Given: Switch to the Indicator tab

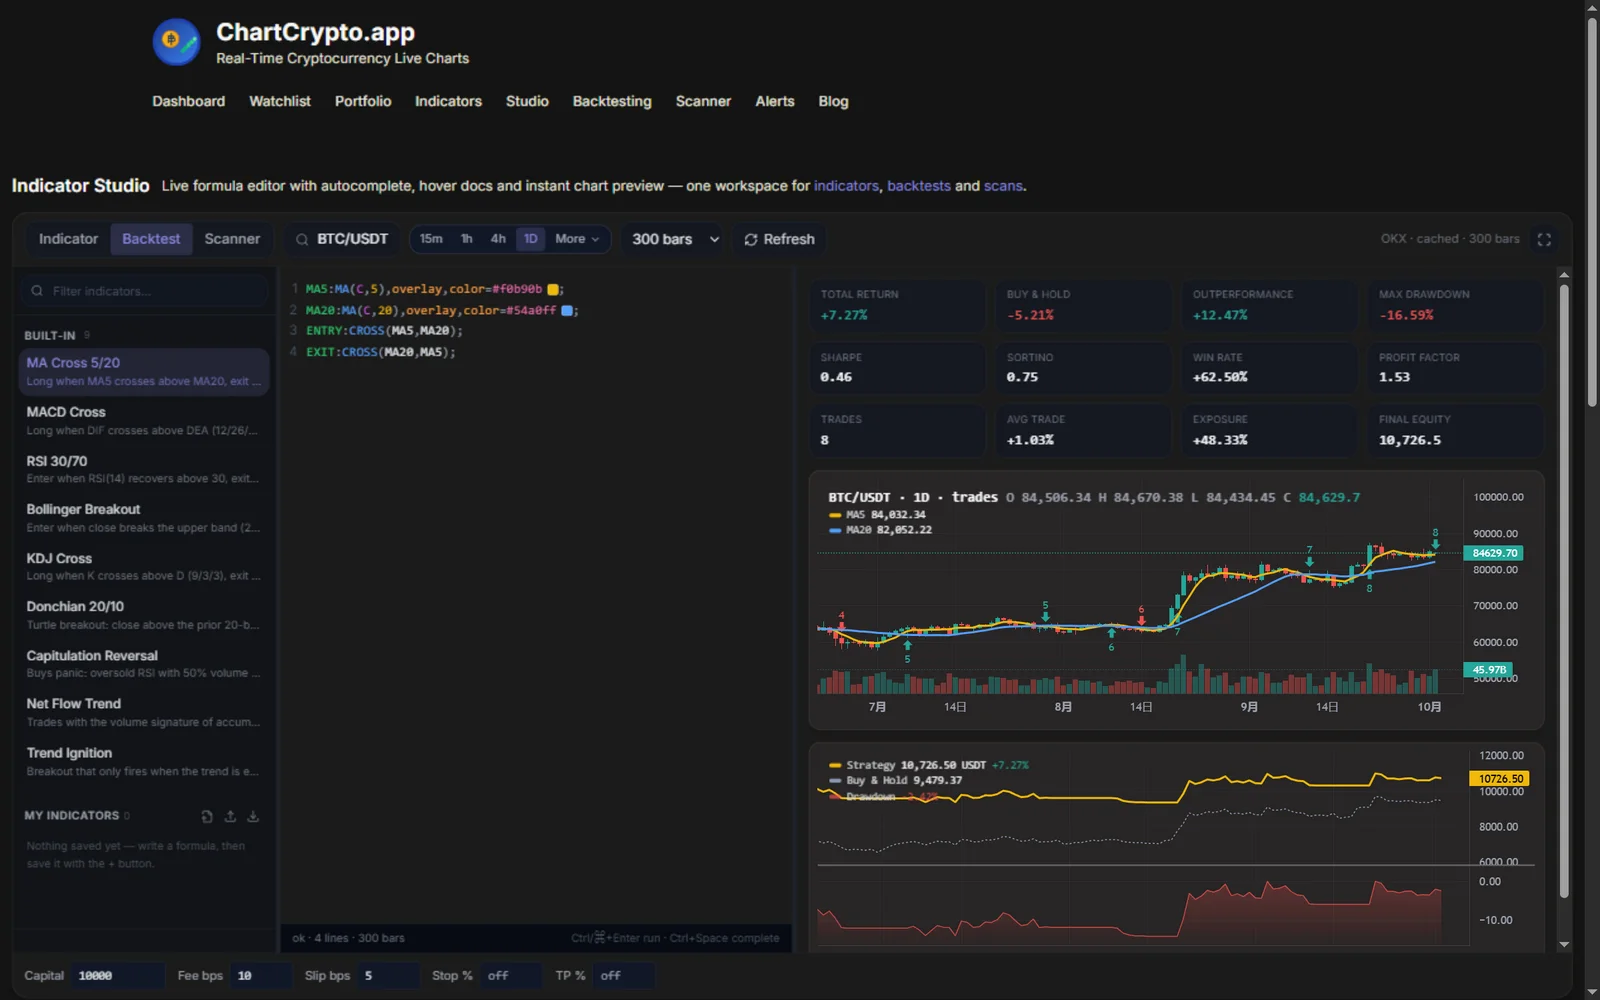Looking at the screenshot, I should coord(68,239).
